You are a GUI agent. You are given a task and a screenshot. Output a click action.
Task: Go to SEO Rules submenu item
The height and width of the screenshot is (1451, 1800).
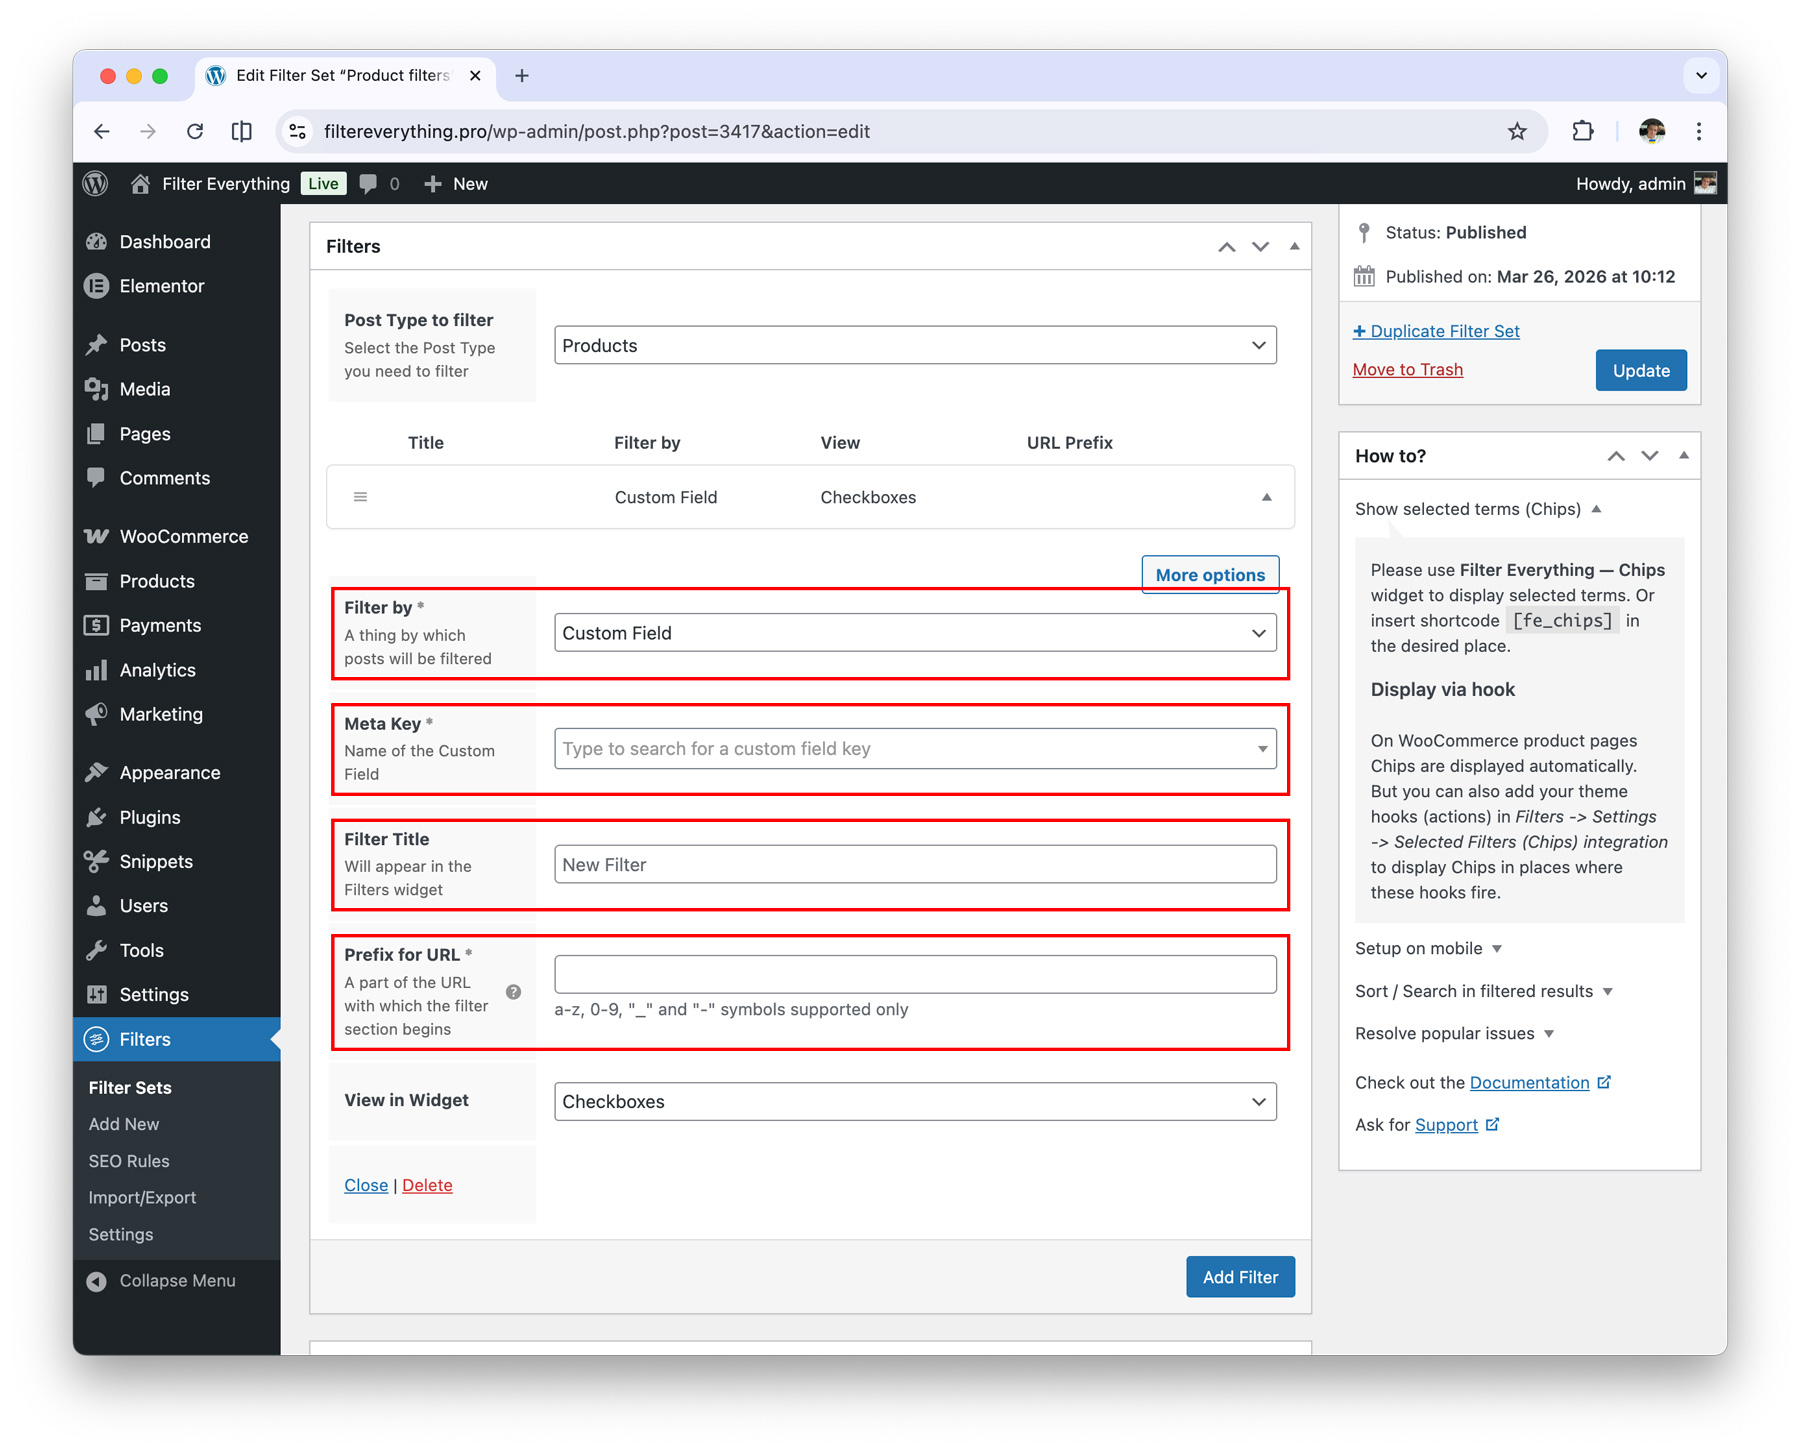click(129, 1161)
